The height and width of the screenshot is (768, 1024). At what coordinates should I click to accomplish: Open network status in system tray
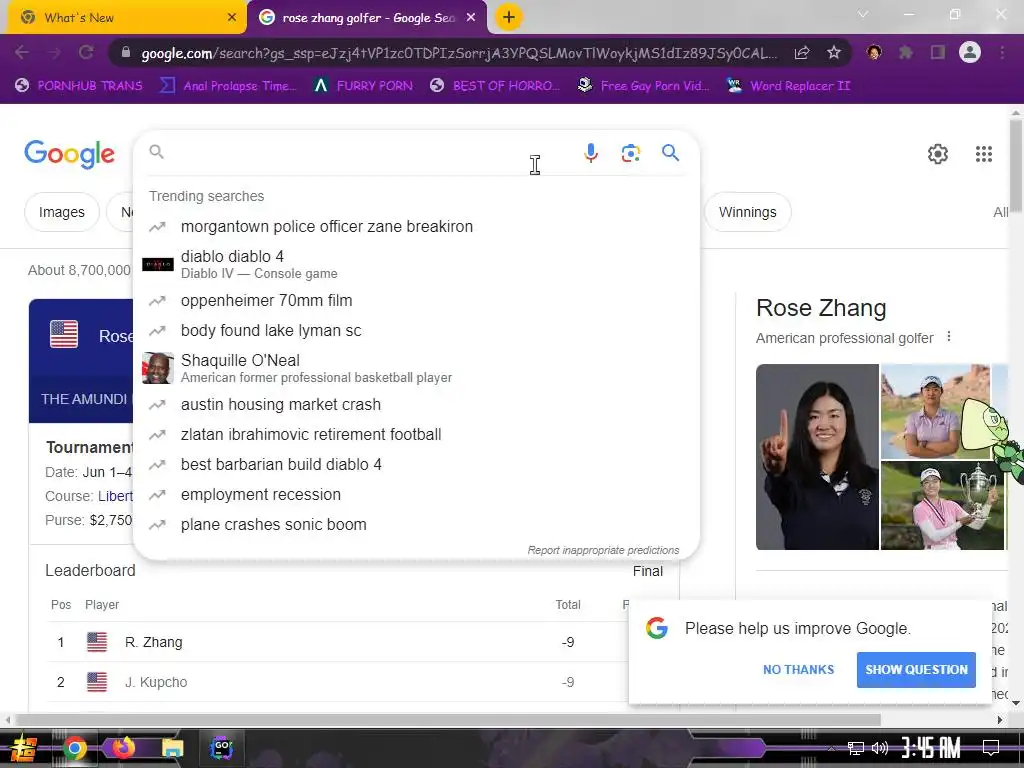point(856,748)
